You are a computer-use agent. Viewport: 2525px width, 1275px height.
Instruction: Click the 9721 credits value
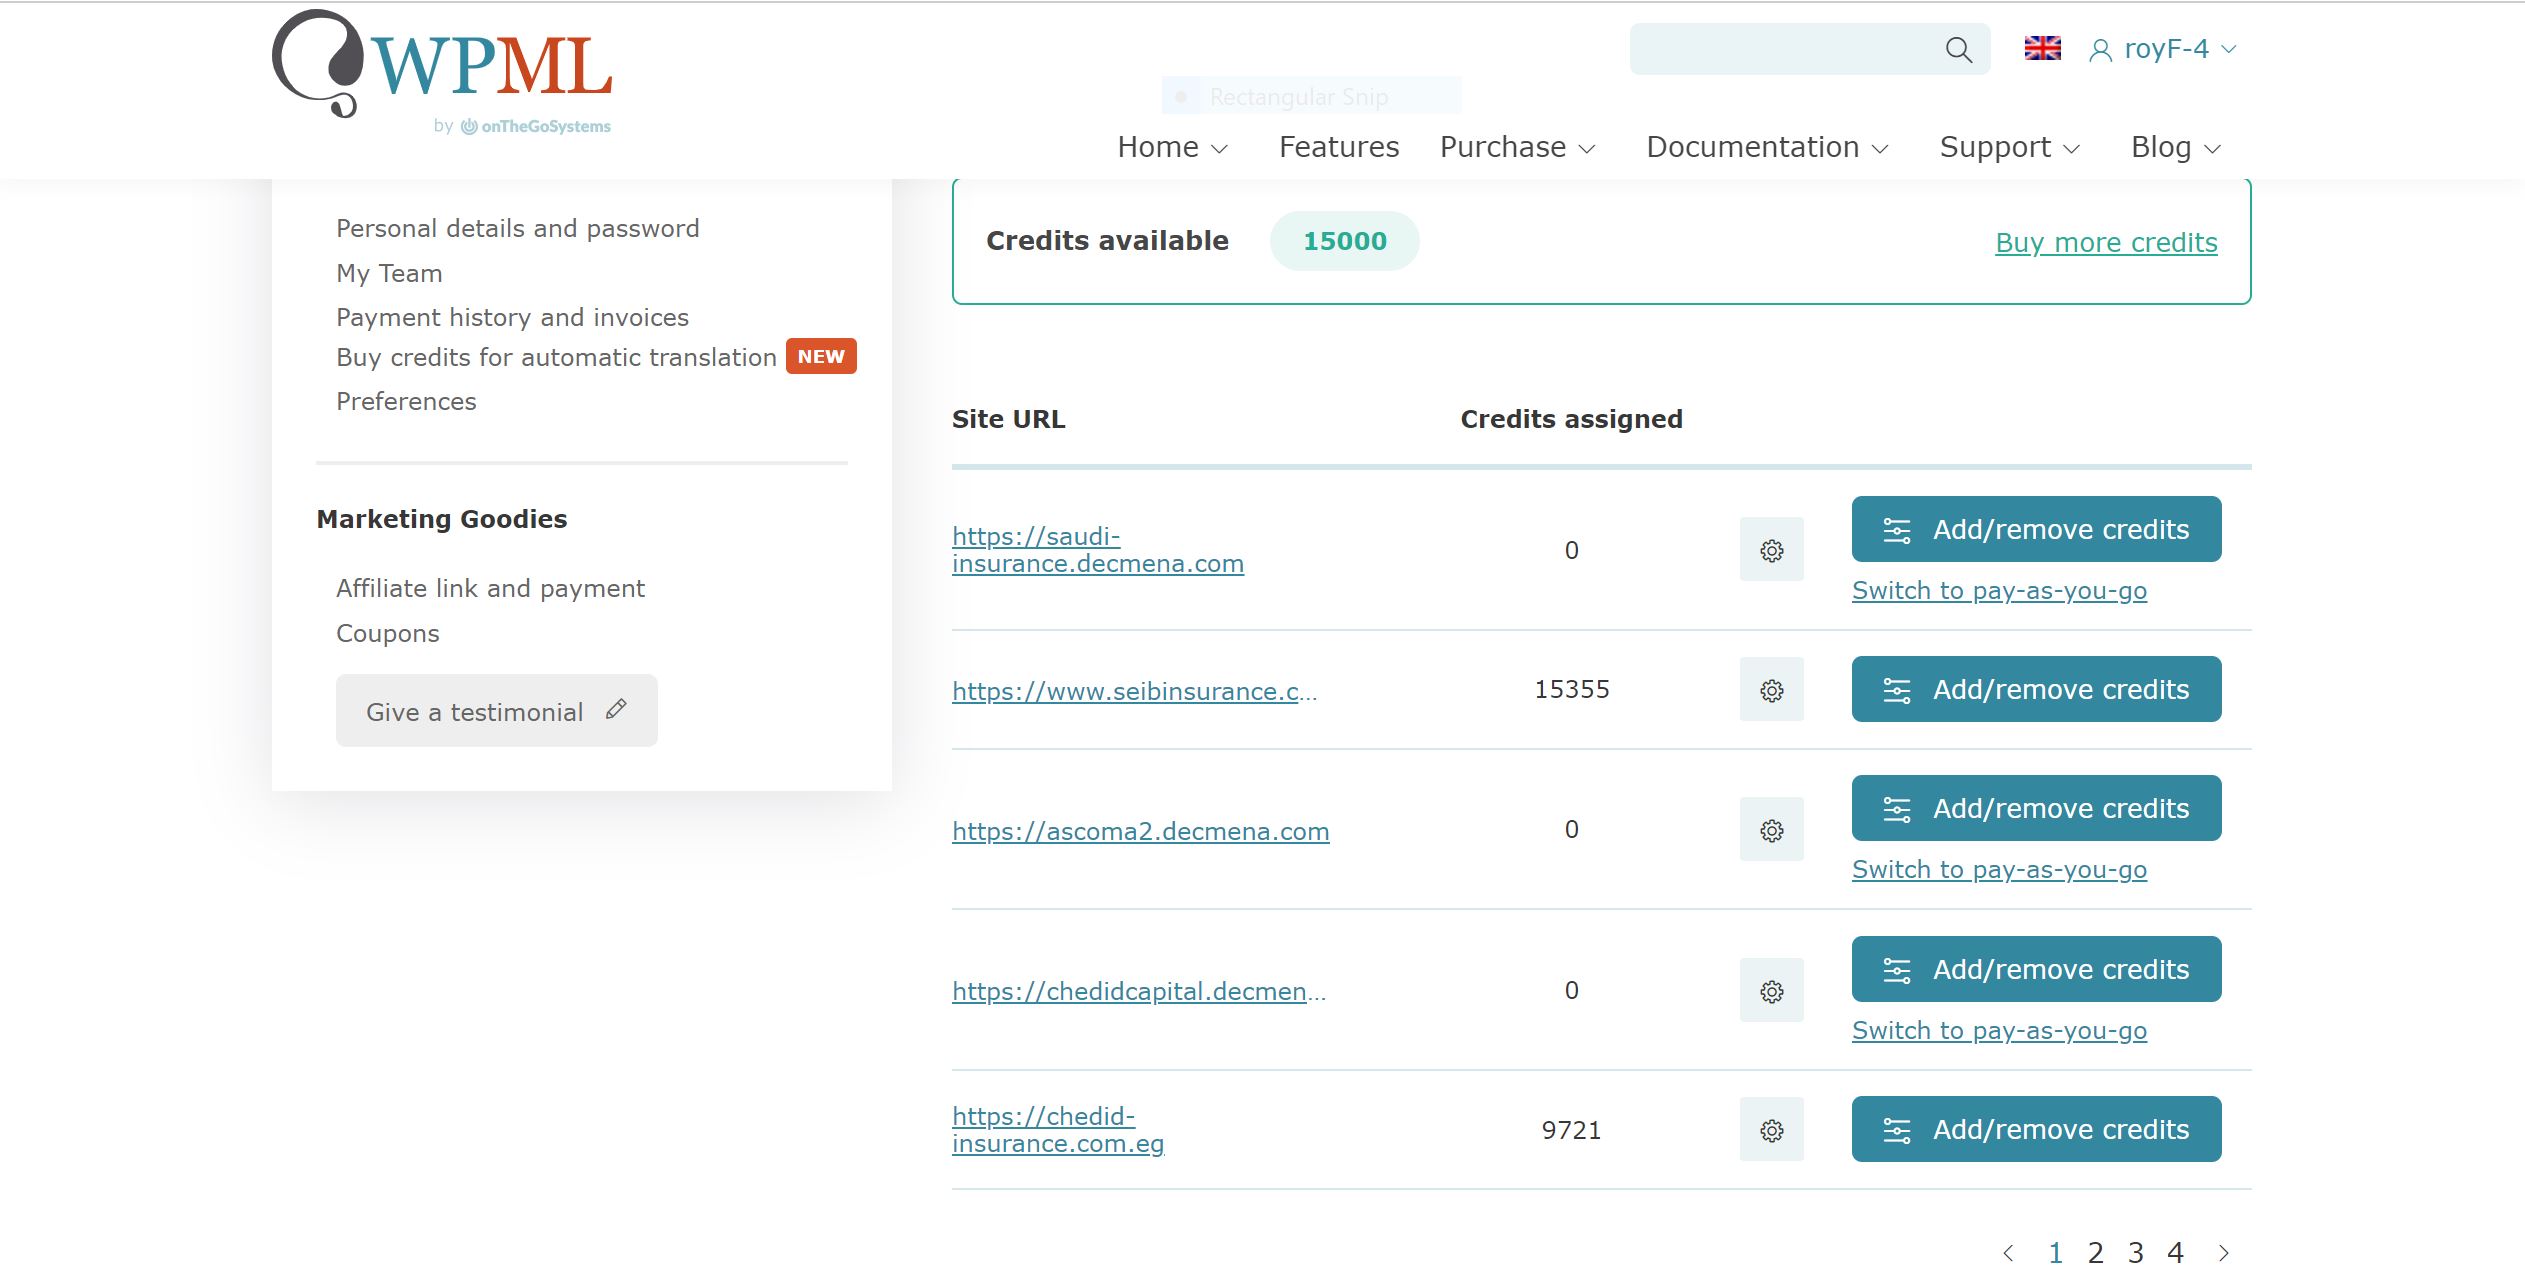click(1571, 1130)
